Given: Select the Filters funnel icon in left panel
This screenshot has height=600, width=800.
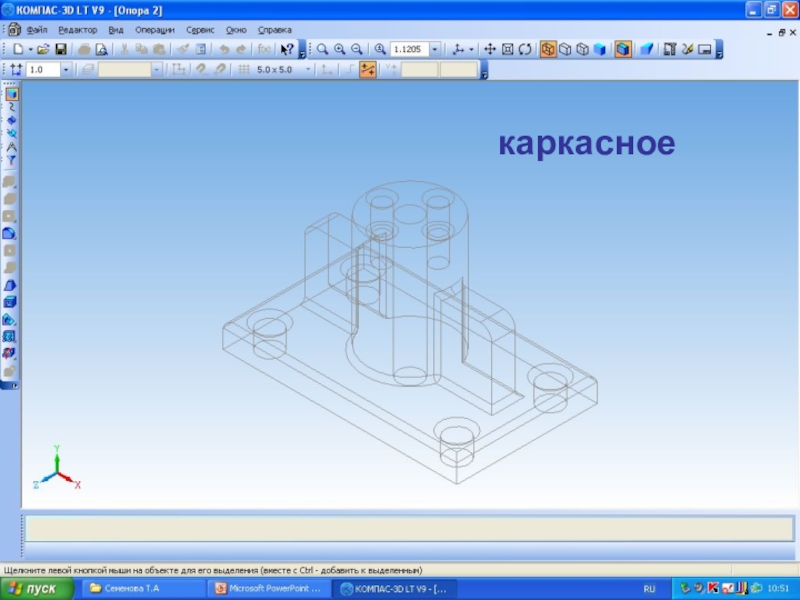Looking at the screenshot, I should pyautogui.click(x=11, y=160).
